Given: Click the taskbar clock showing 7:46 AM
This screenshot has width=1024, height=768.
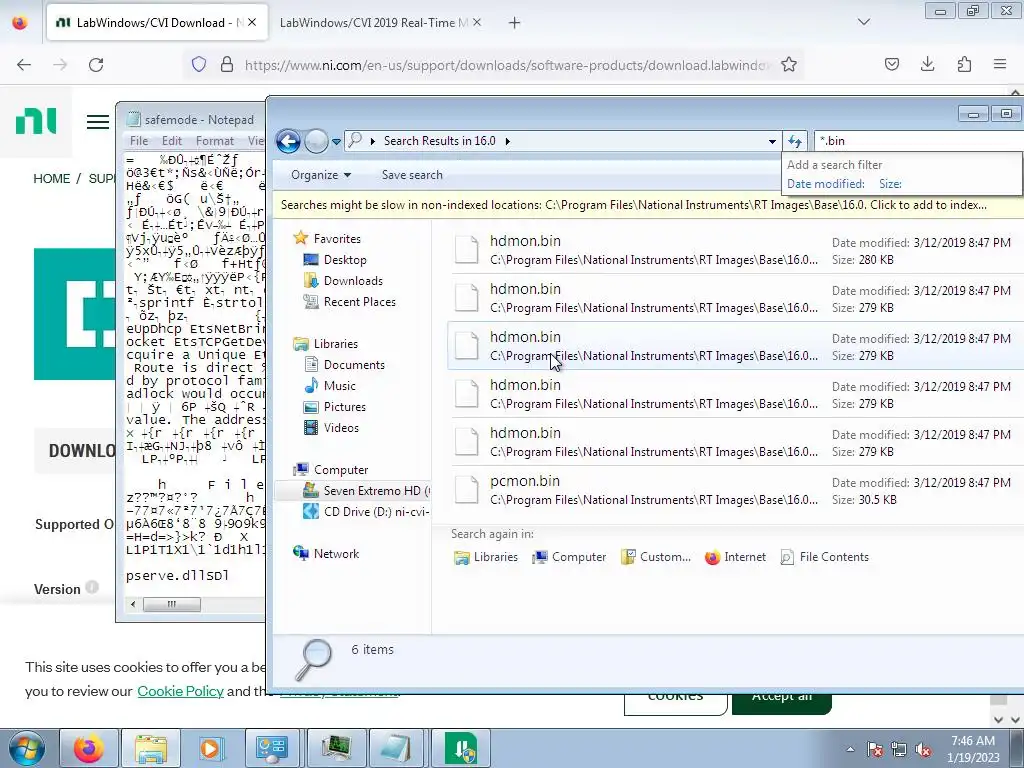Looking at the screenshot, I should click(x=973, y=748).
